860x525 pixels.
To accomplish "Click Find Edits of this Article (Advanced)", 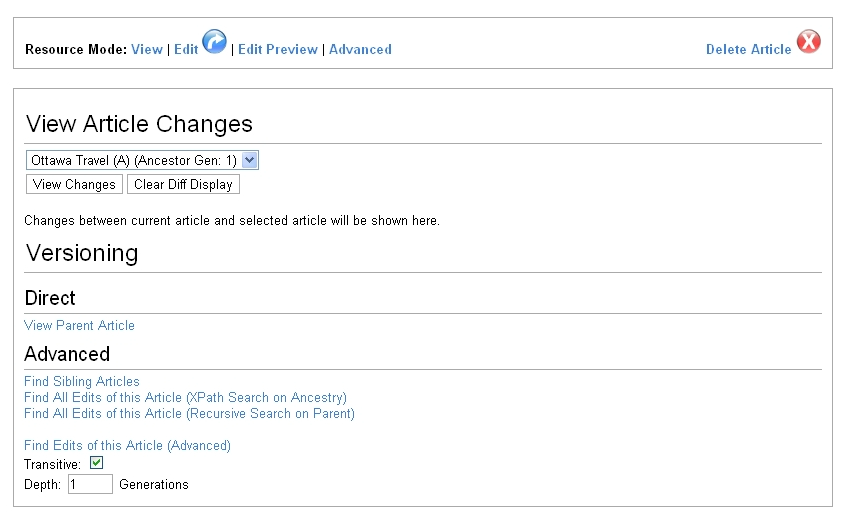I will coord(127,445).
